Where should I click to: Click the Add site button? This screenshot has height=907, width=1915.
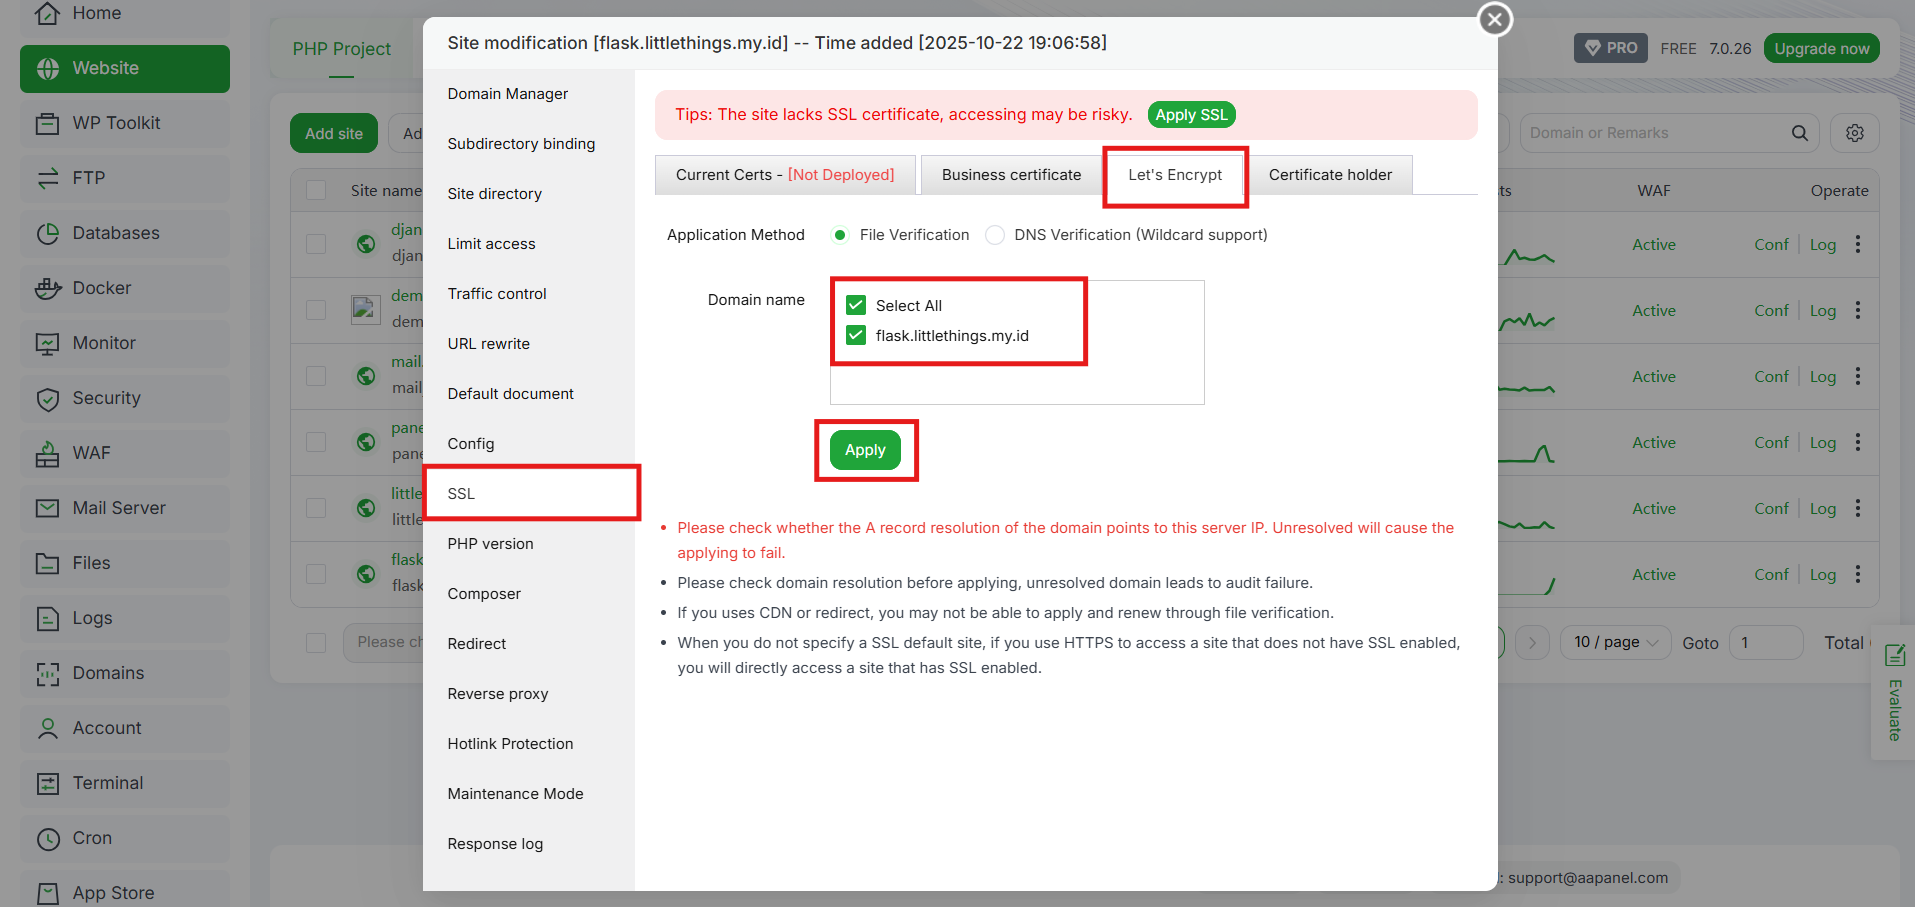click(334, 133)
